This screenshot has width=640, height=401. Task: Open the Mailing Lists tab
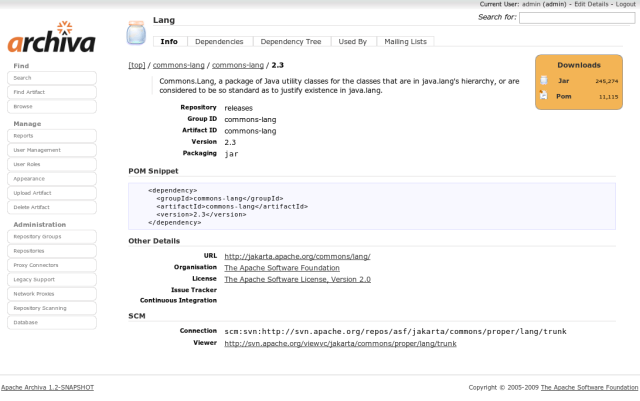(406, 42)
